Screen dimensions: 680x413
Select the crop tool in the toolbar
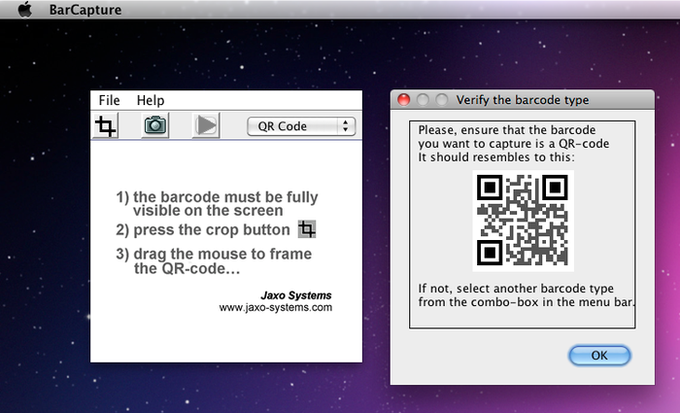click(x=105, y=126)
